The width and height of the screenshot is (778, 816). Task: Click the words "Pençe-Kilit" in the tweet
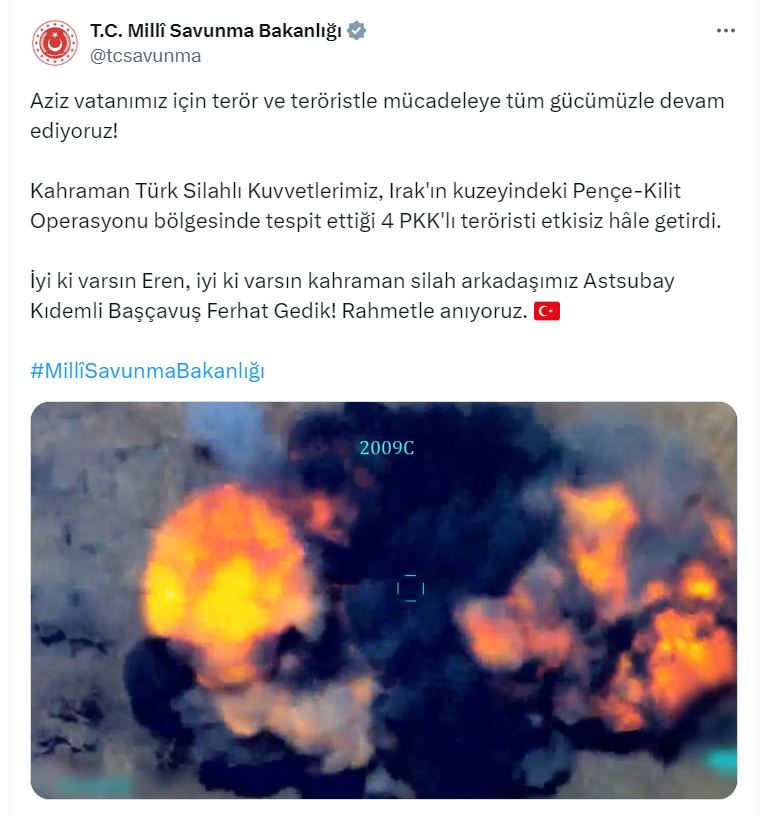(x=627, y=191)
